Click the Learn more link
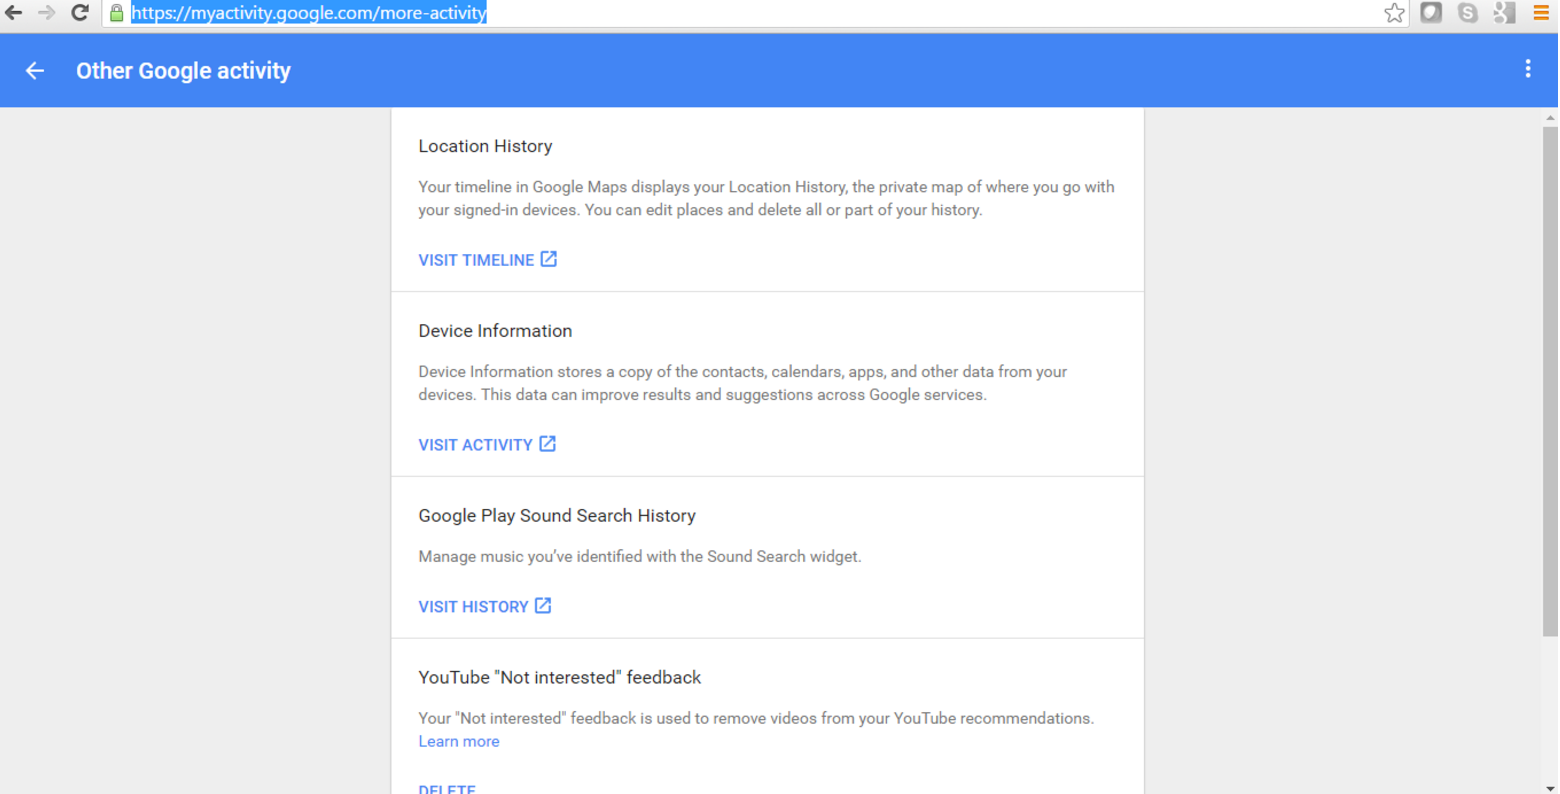 (459, 742)
